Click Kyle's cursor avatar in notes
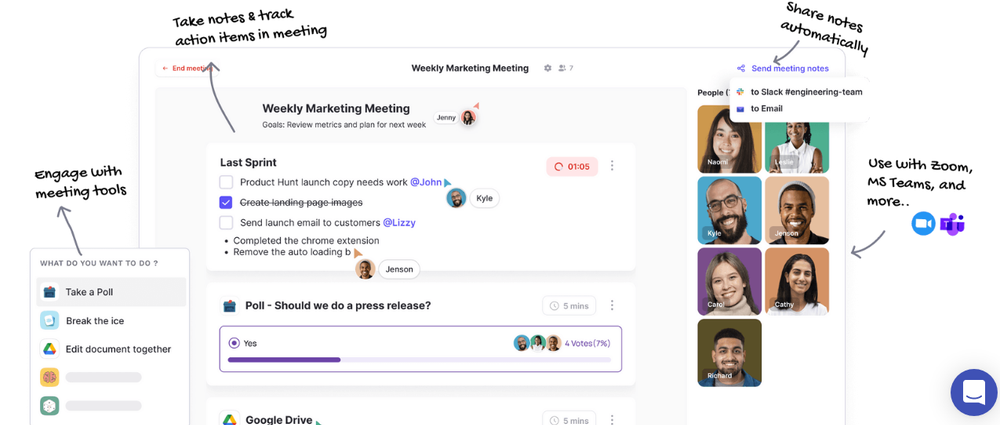This screenshot has width=1000, height=425. coord(456,198)
